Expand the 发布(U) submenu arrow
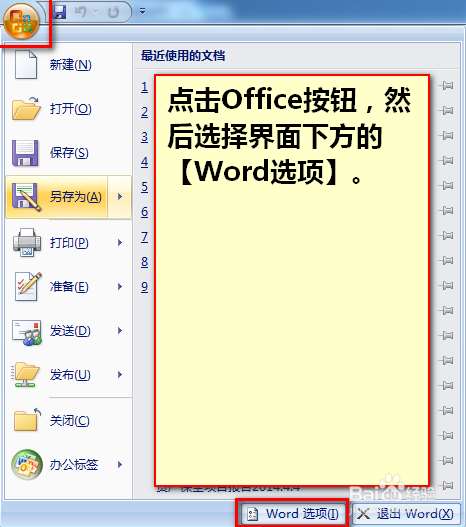This screenshot has width=466, height=527. 120,374
